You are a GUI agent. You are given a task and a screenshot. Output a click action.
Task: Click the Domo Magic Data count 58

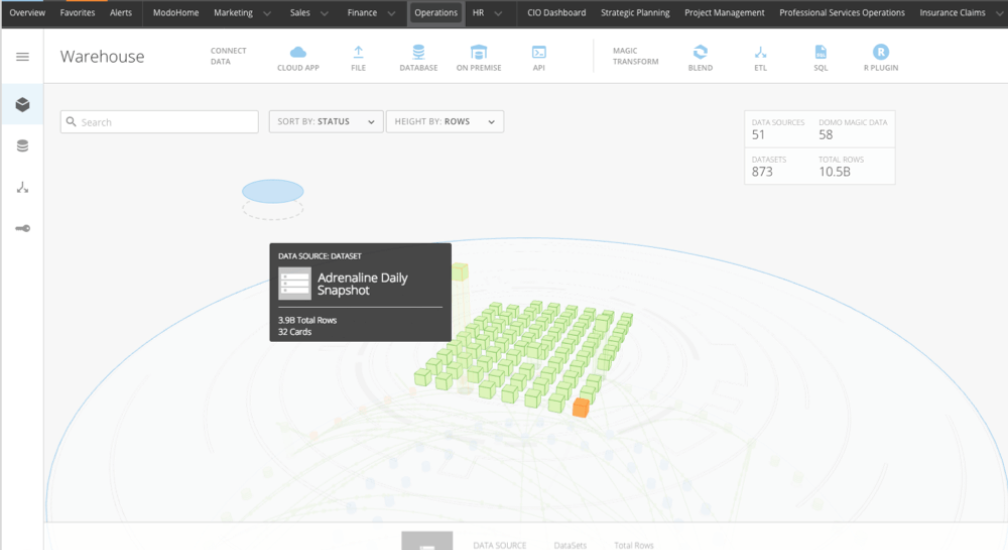[825, 135]
